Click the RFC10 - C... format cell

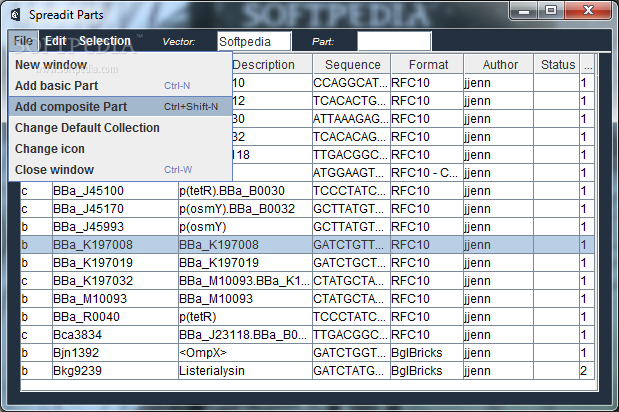427,173
